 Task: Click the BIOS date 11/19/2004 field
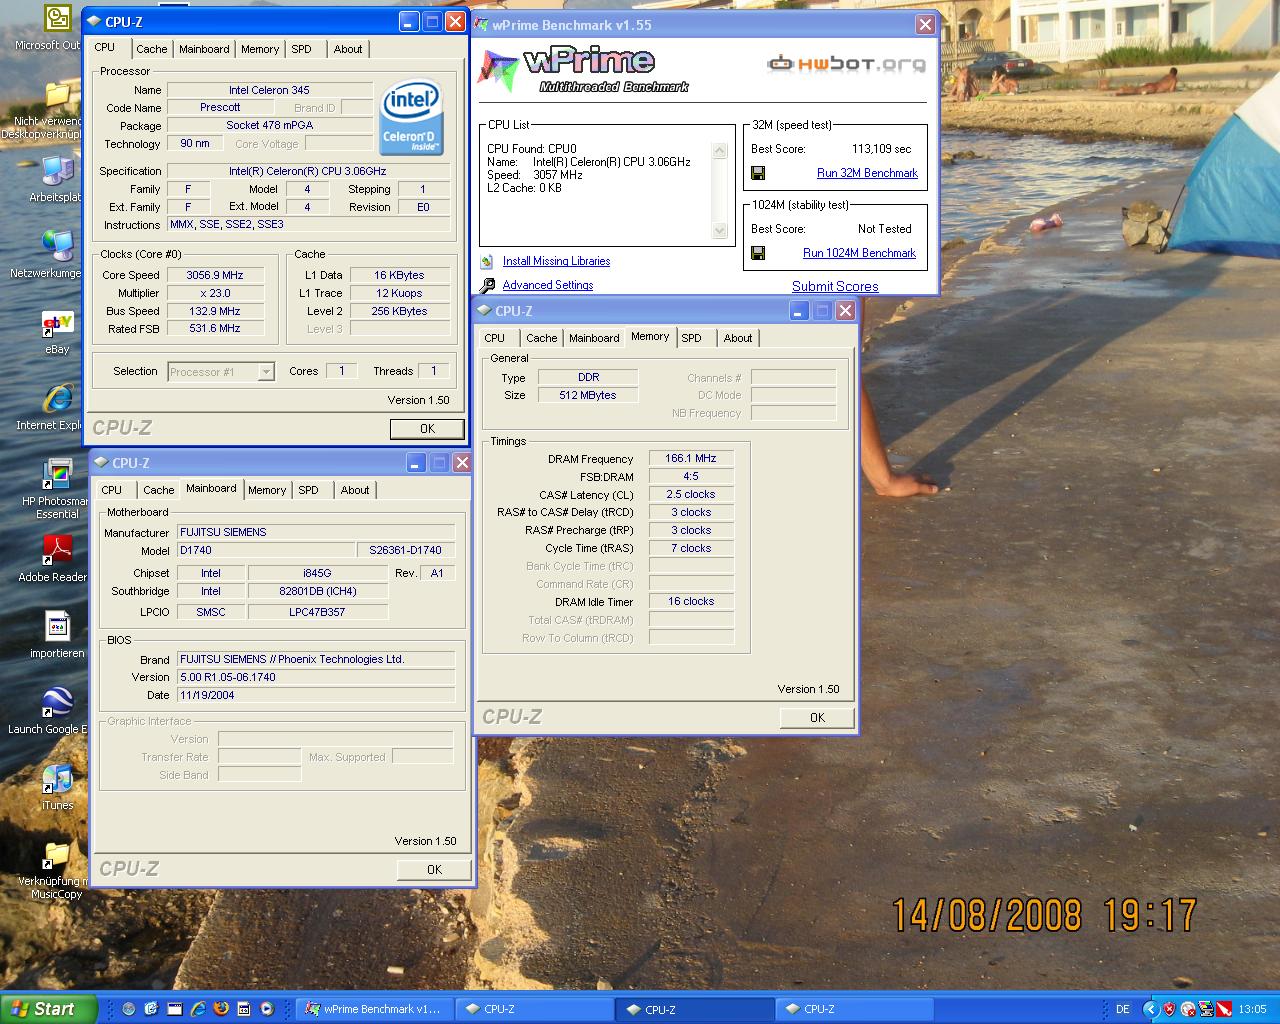coord(316,695)
